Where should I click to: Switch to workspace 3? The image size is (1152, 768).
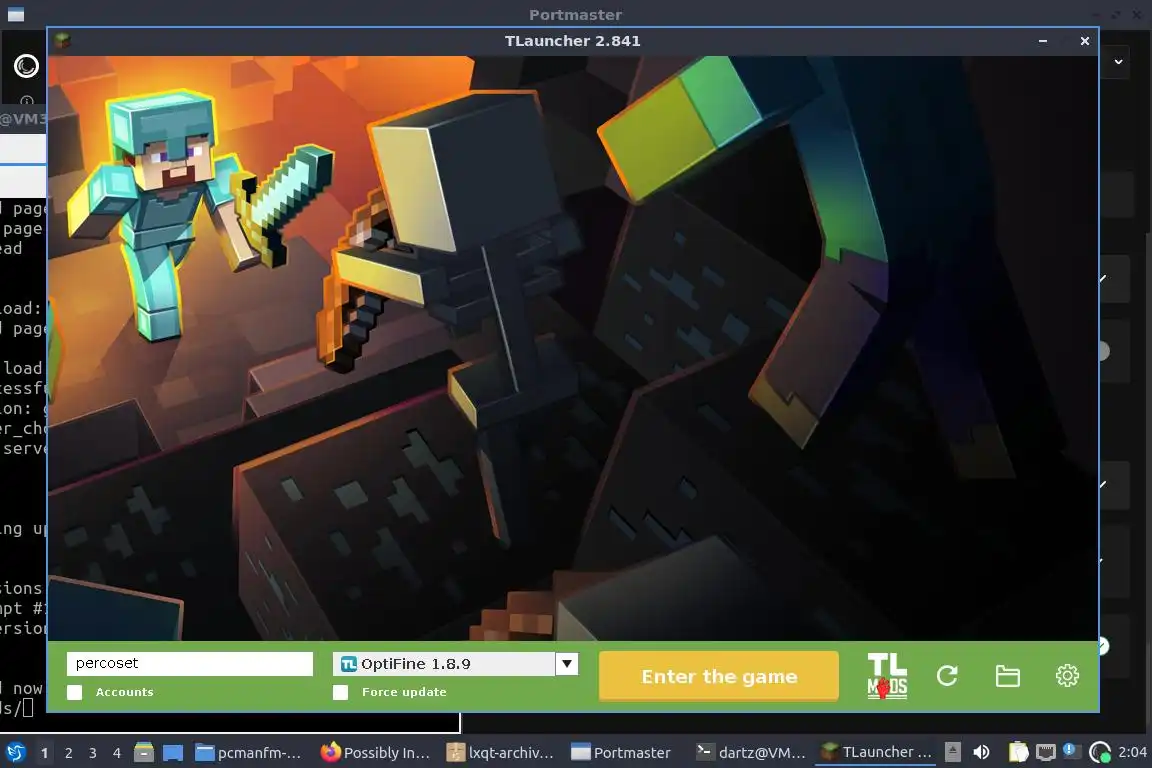pos(93,753)
